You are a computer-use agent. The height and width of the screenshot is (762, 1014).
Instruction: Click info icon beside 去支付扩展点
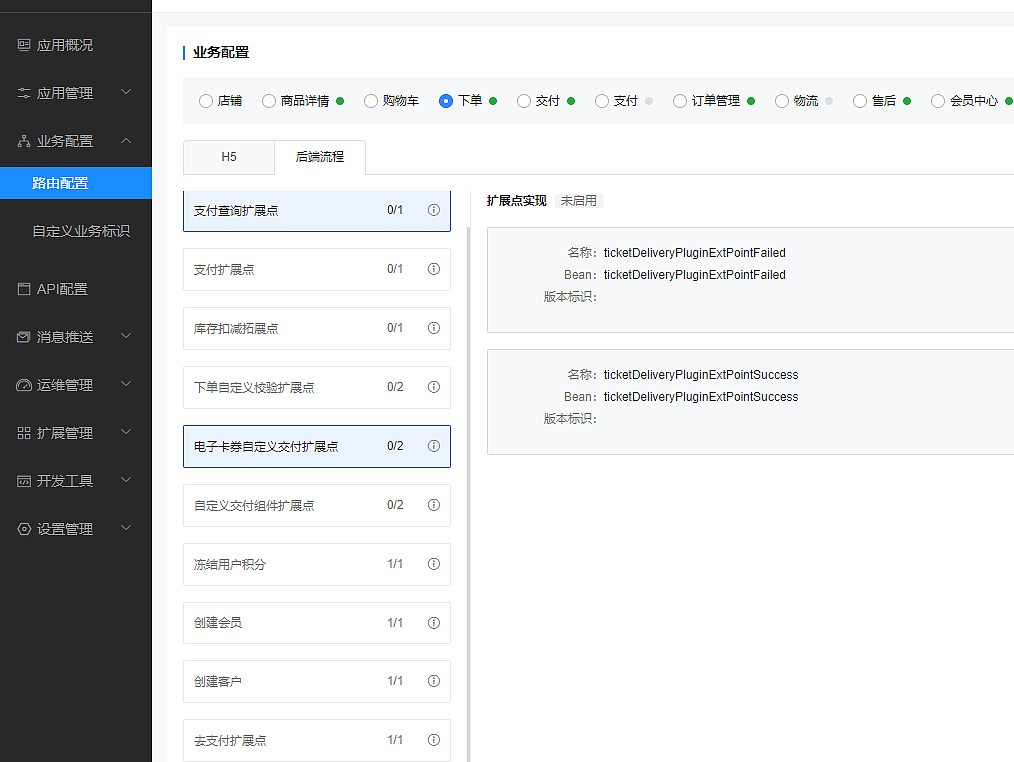pyautogui.click(x=434, y=741)
